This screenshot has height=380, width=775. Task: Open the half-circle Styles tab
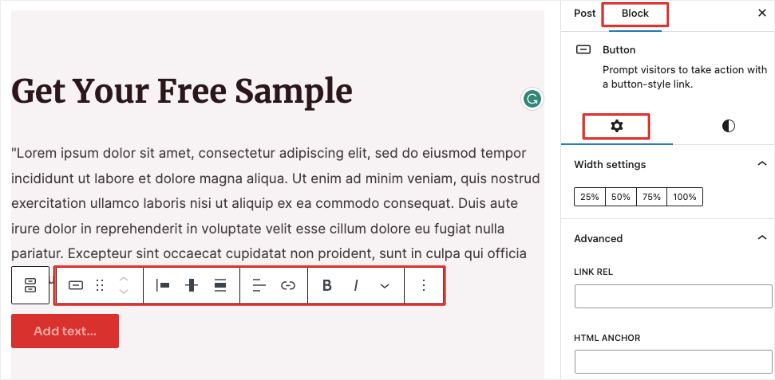pyautogui.click(x=728, y=126)
